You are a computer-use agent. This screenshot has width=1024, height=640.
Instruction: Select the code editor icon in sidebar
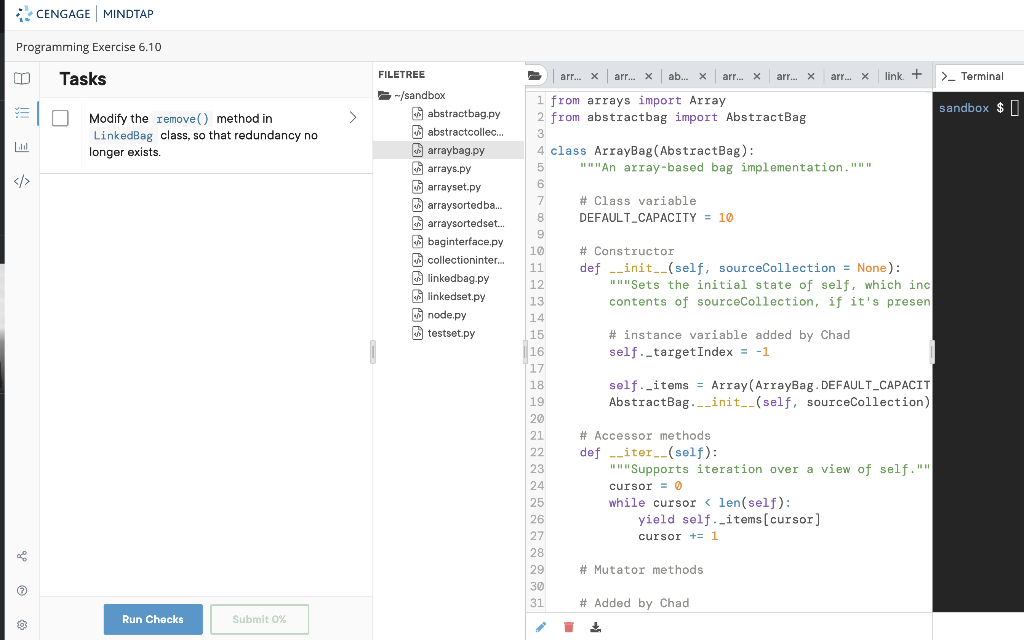[x=22, y=180]
